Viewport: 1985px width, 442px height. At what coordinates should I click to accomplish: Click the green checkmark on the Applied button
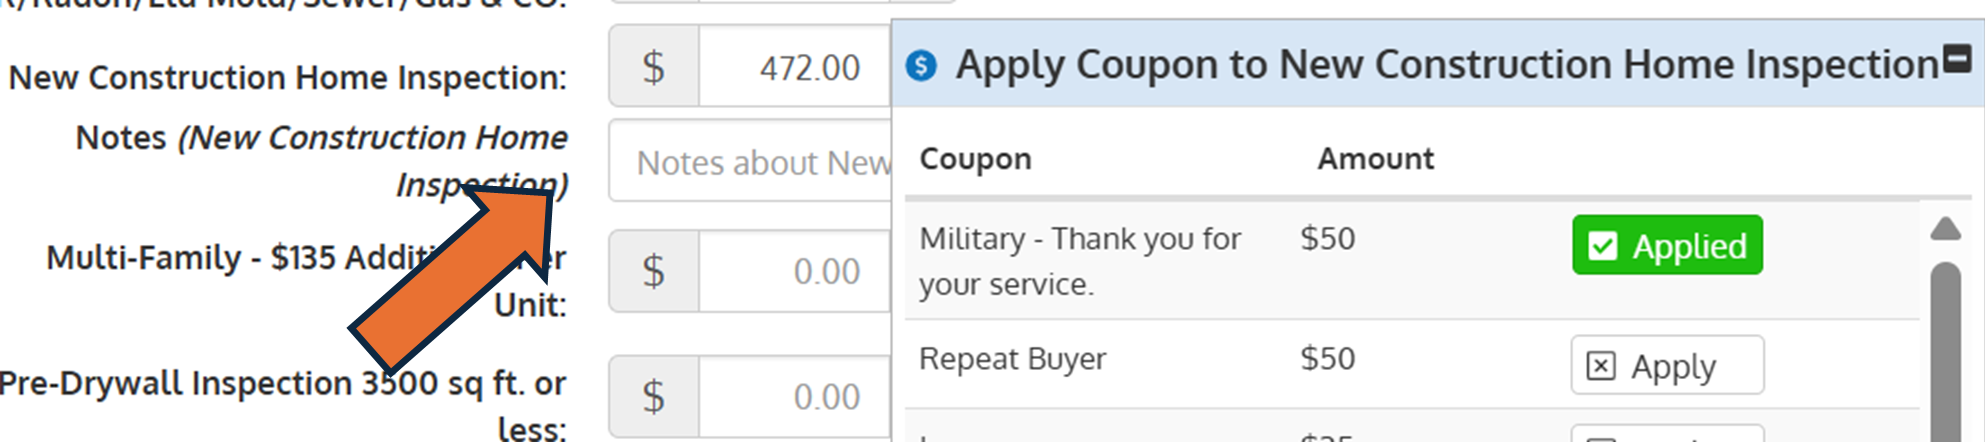click(x=1602, y=246)
